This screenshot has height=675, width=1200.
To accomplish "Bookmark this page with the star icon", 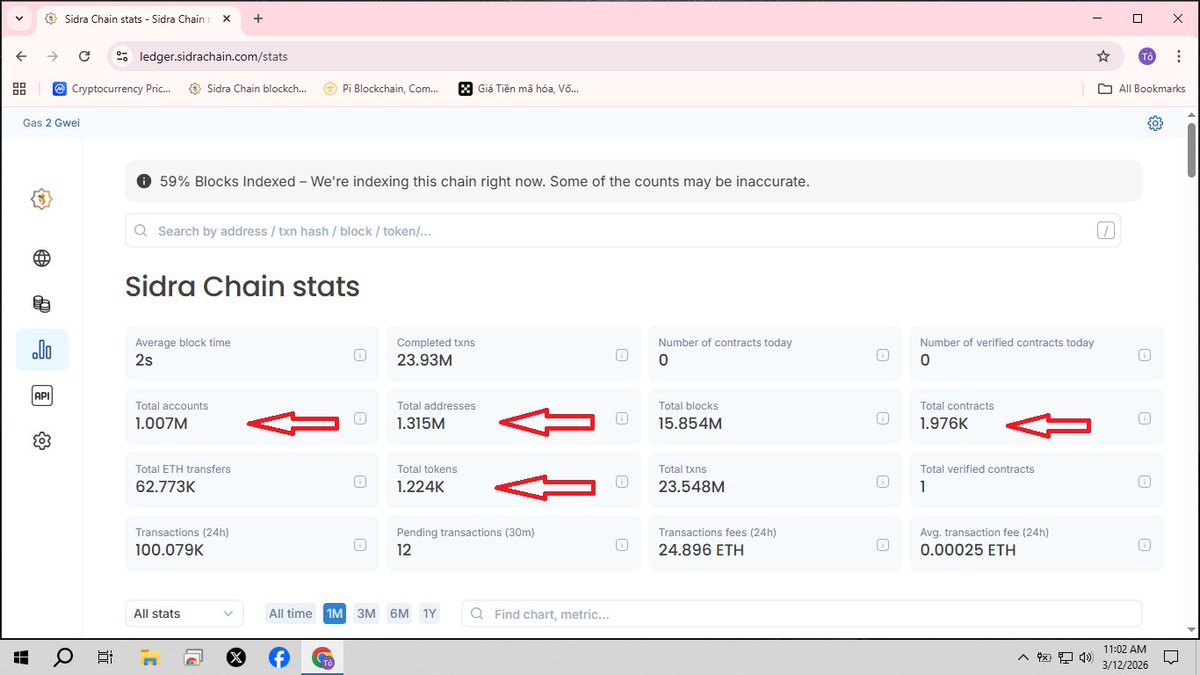I will 1103,57.
